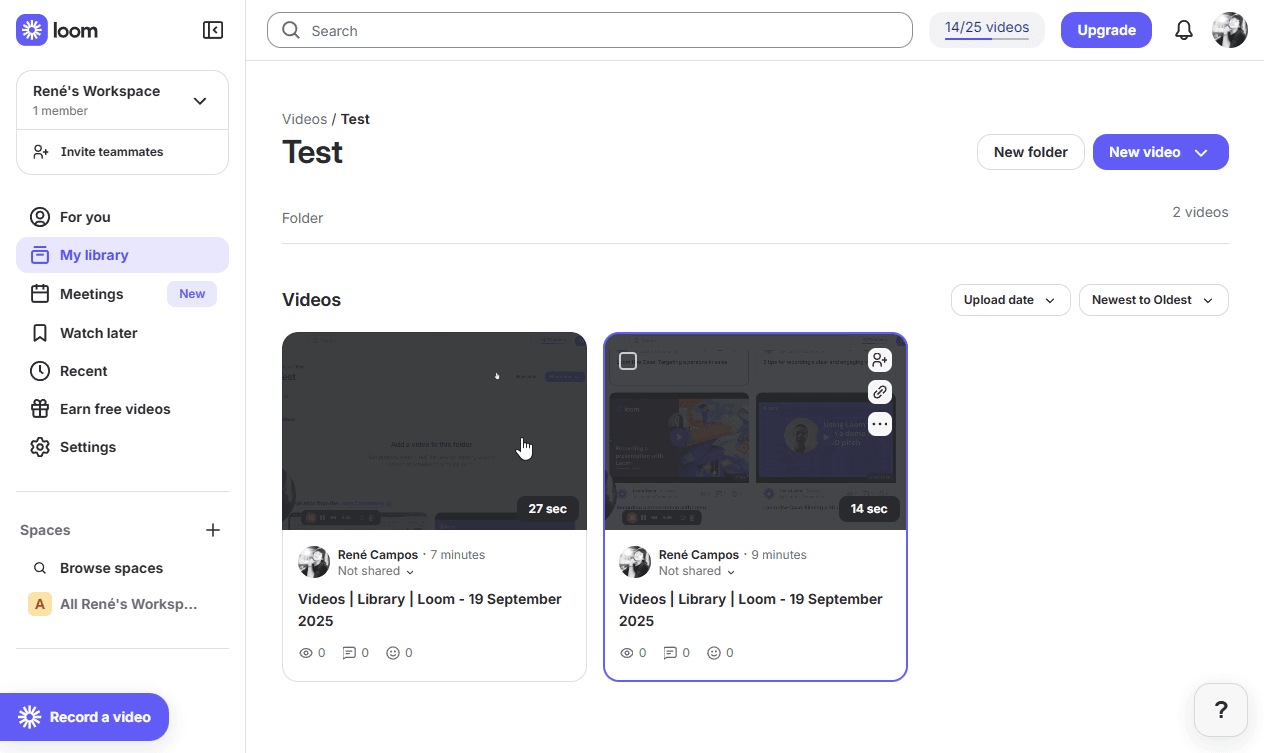Click the user profile avatar
The width and height of the screenshot is (1264, 753).
coord(1230,30)
